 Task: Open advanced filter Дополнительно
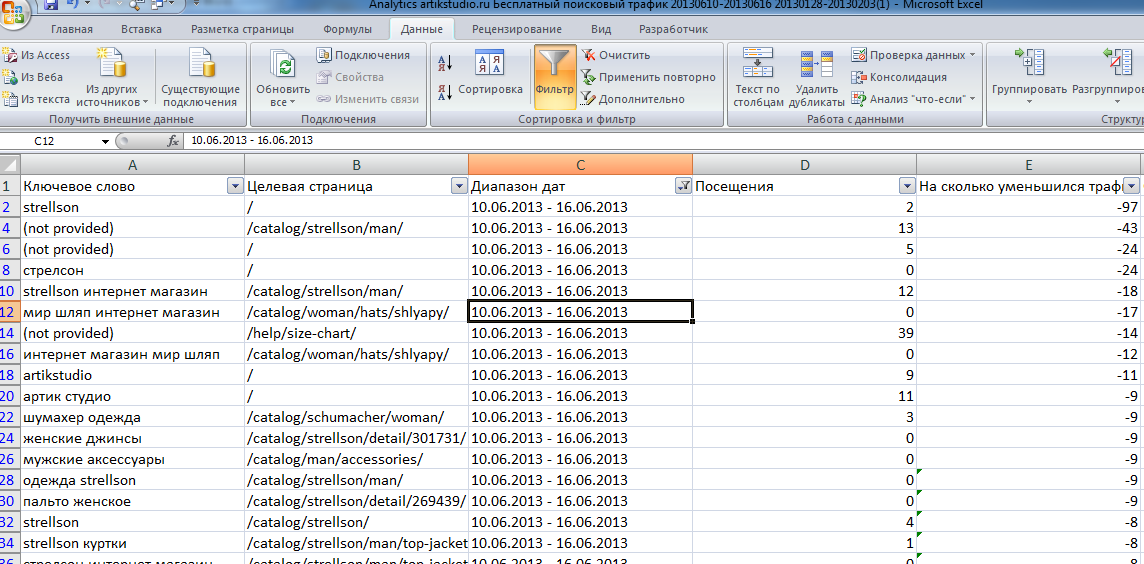click(633, 98)
